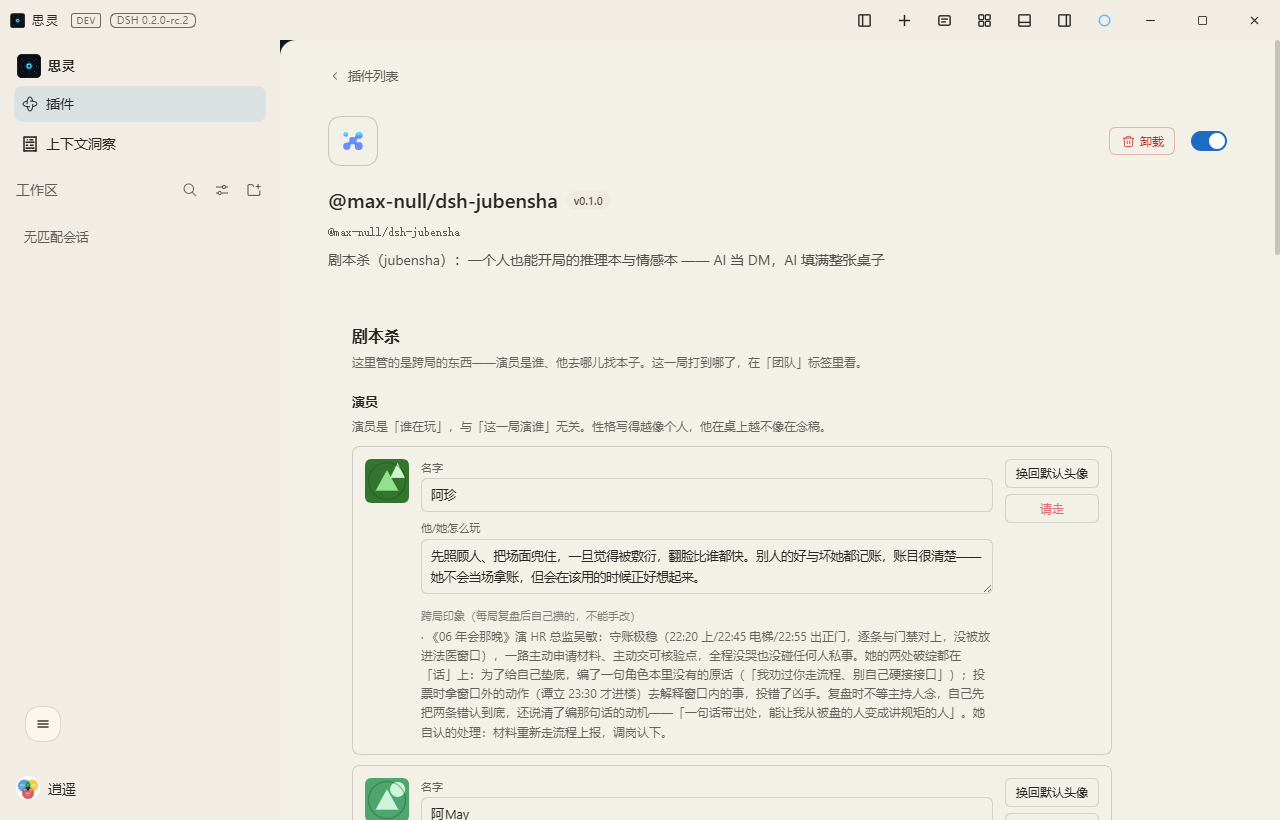Click the 无匹配会话 text
1280x820 pixels.
click(56, 237)
